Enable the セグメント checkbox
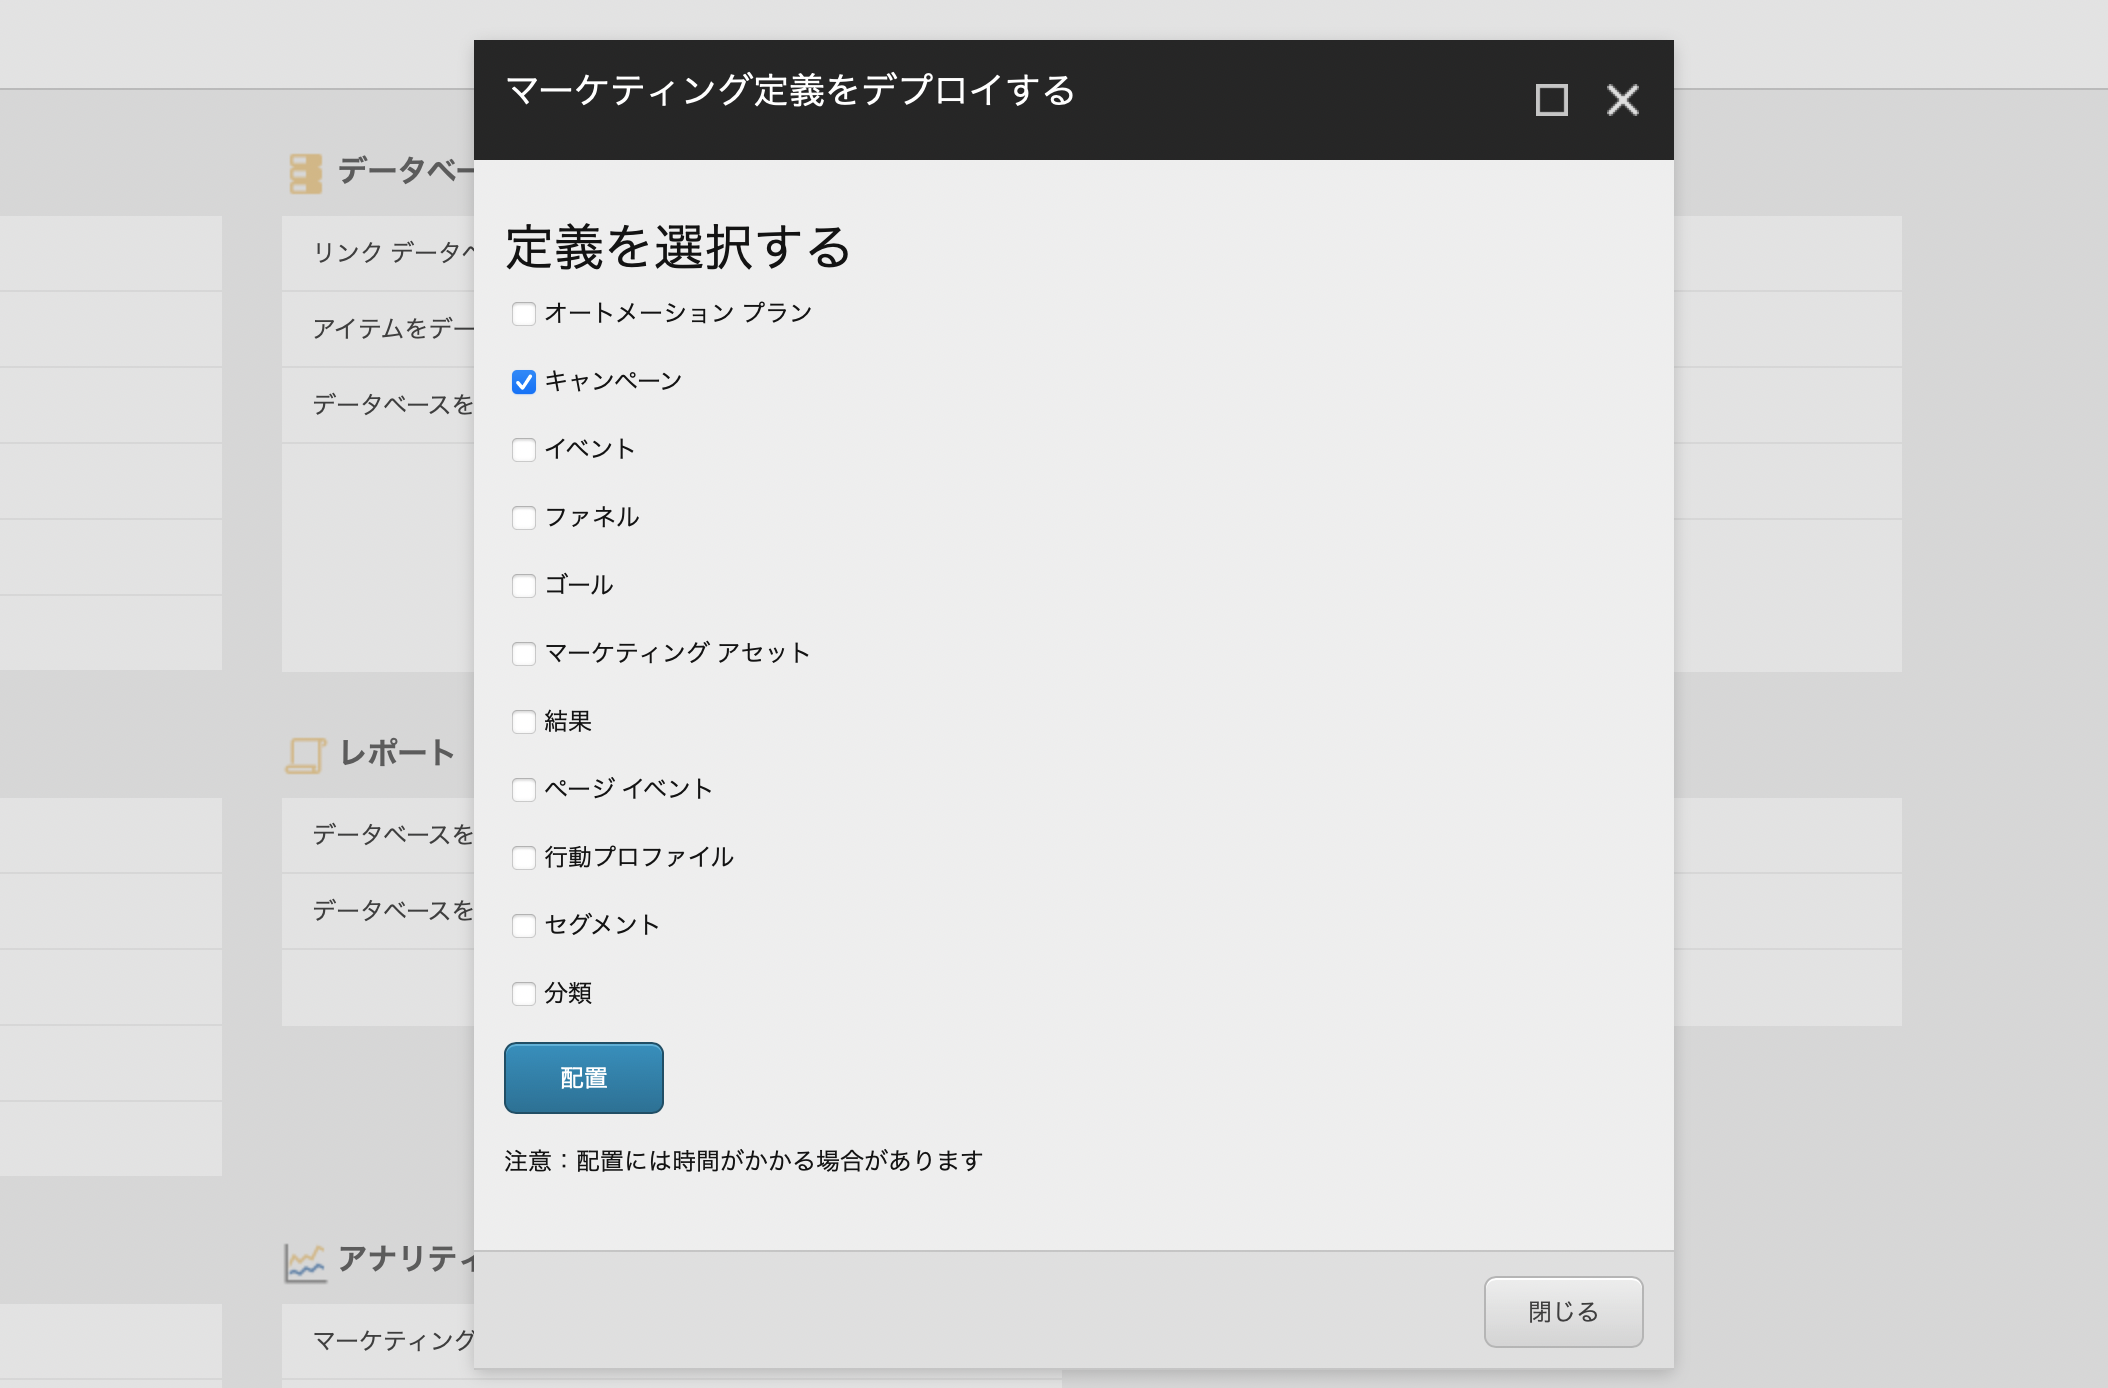This screenshot has width=2108, height=1388. click(x=524, y=926)
